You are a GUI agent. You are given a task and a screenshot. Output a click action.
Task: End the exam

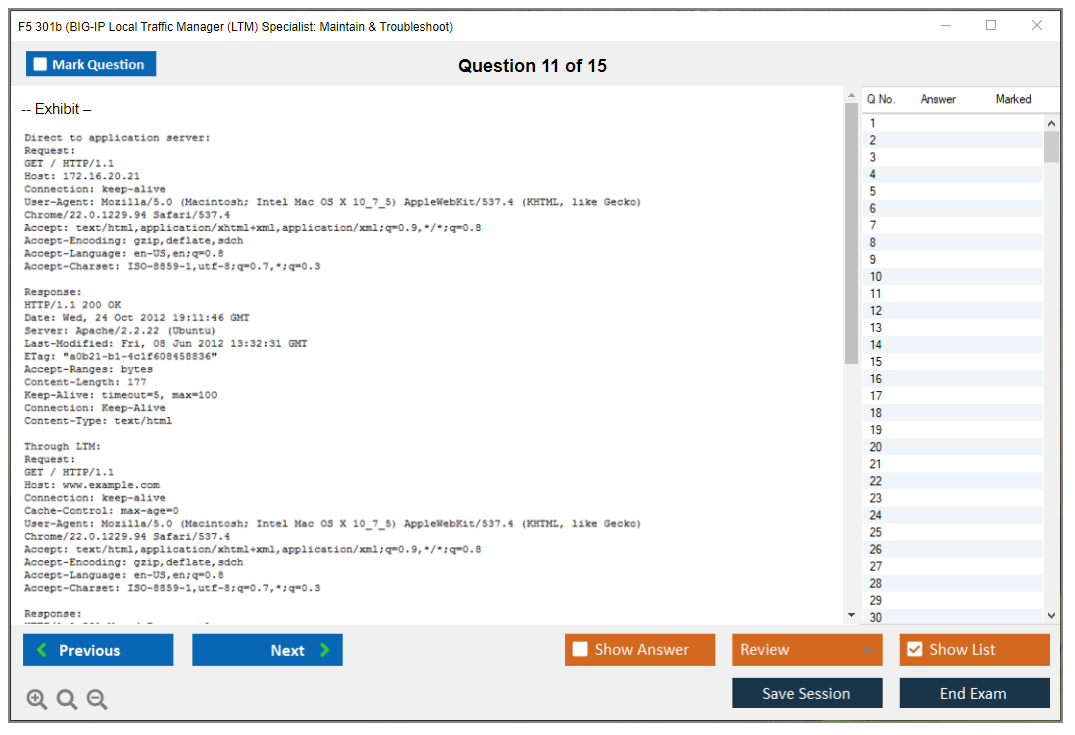coord(974,693)
